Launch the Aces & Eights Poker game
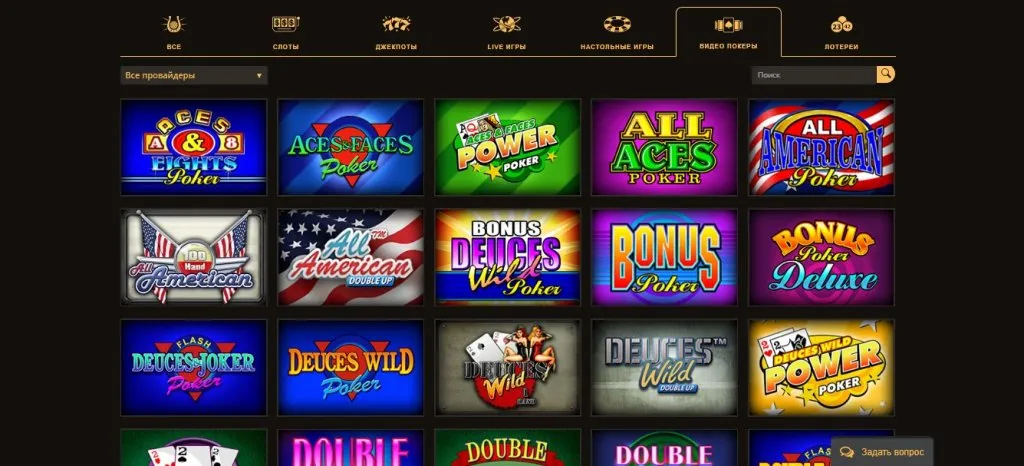 click(193, 148)
